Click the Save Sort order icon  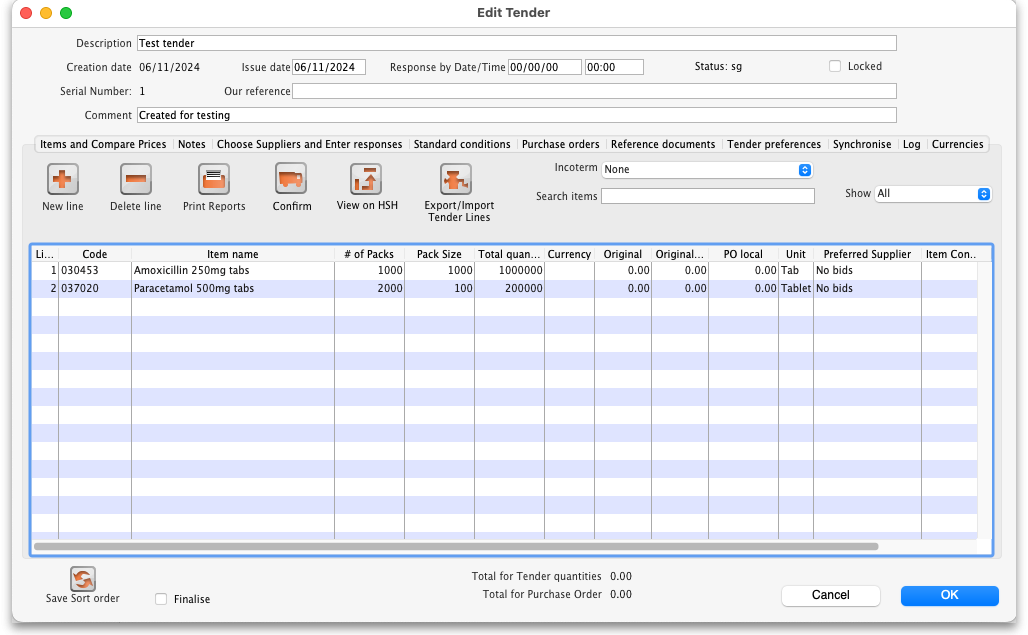tap(82, 579)
